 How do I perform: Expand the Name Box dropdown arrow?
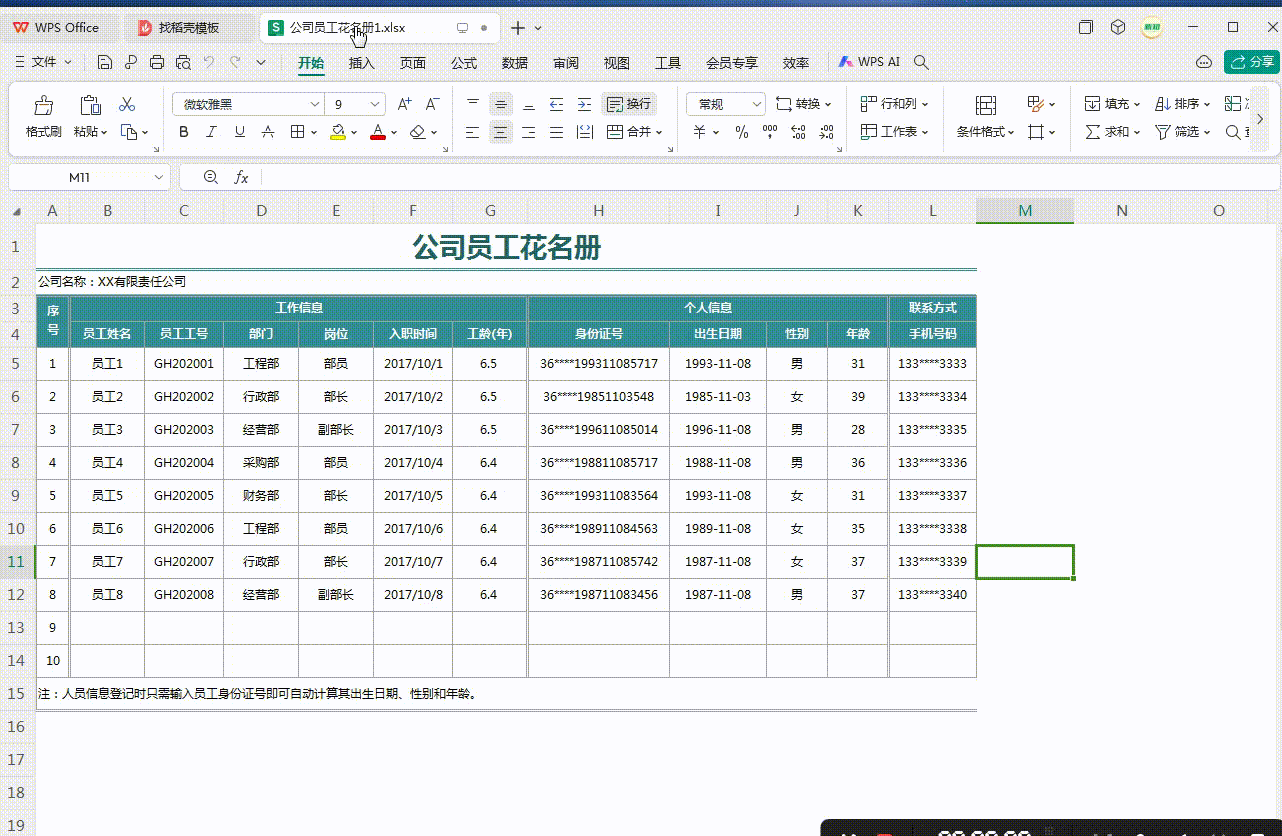[158, 177]
